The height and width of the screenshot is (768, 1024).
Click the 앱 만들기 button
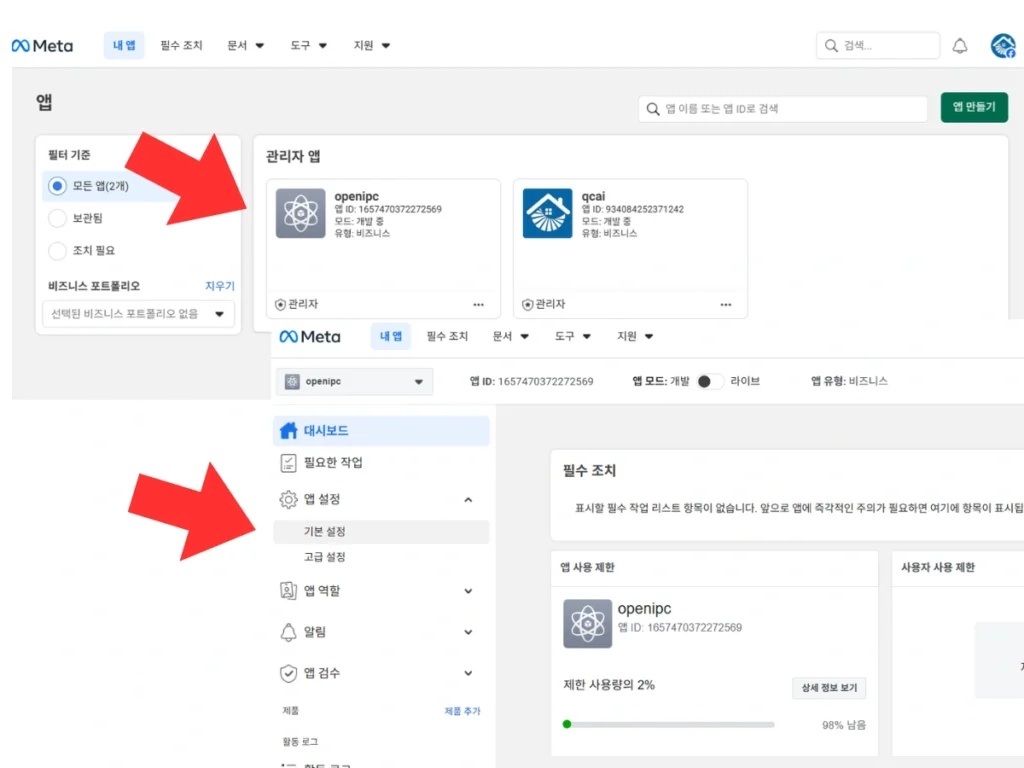tap(974, 107)
